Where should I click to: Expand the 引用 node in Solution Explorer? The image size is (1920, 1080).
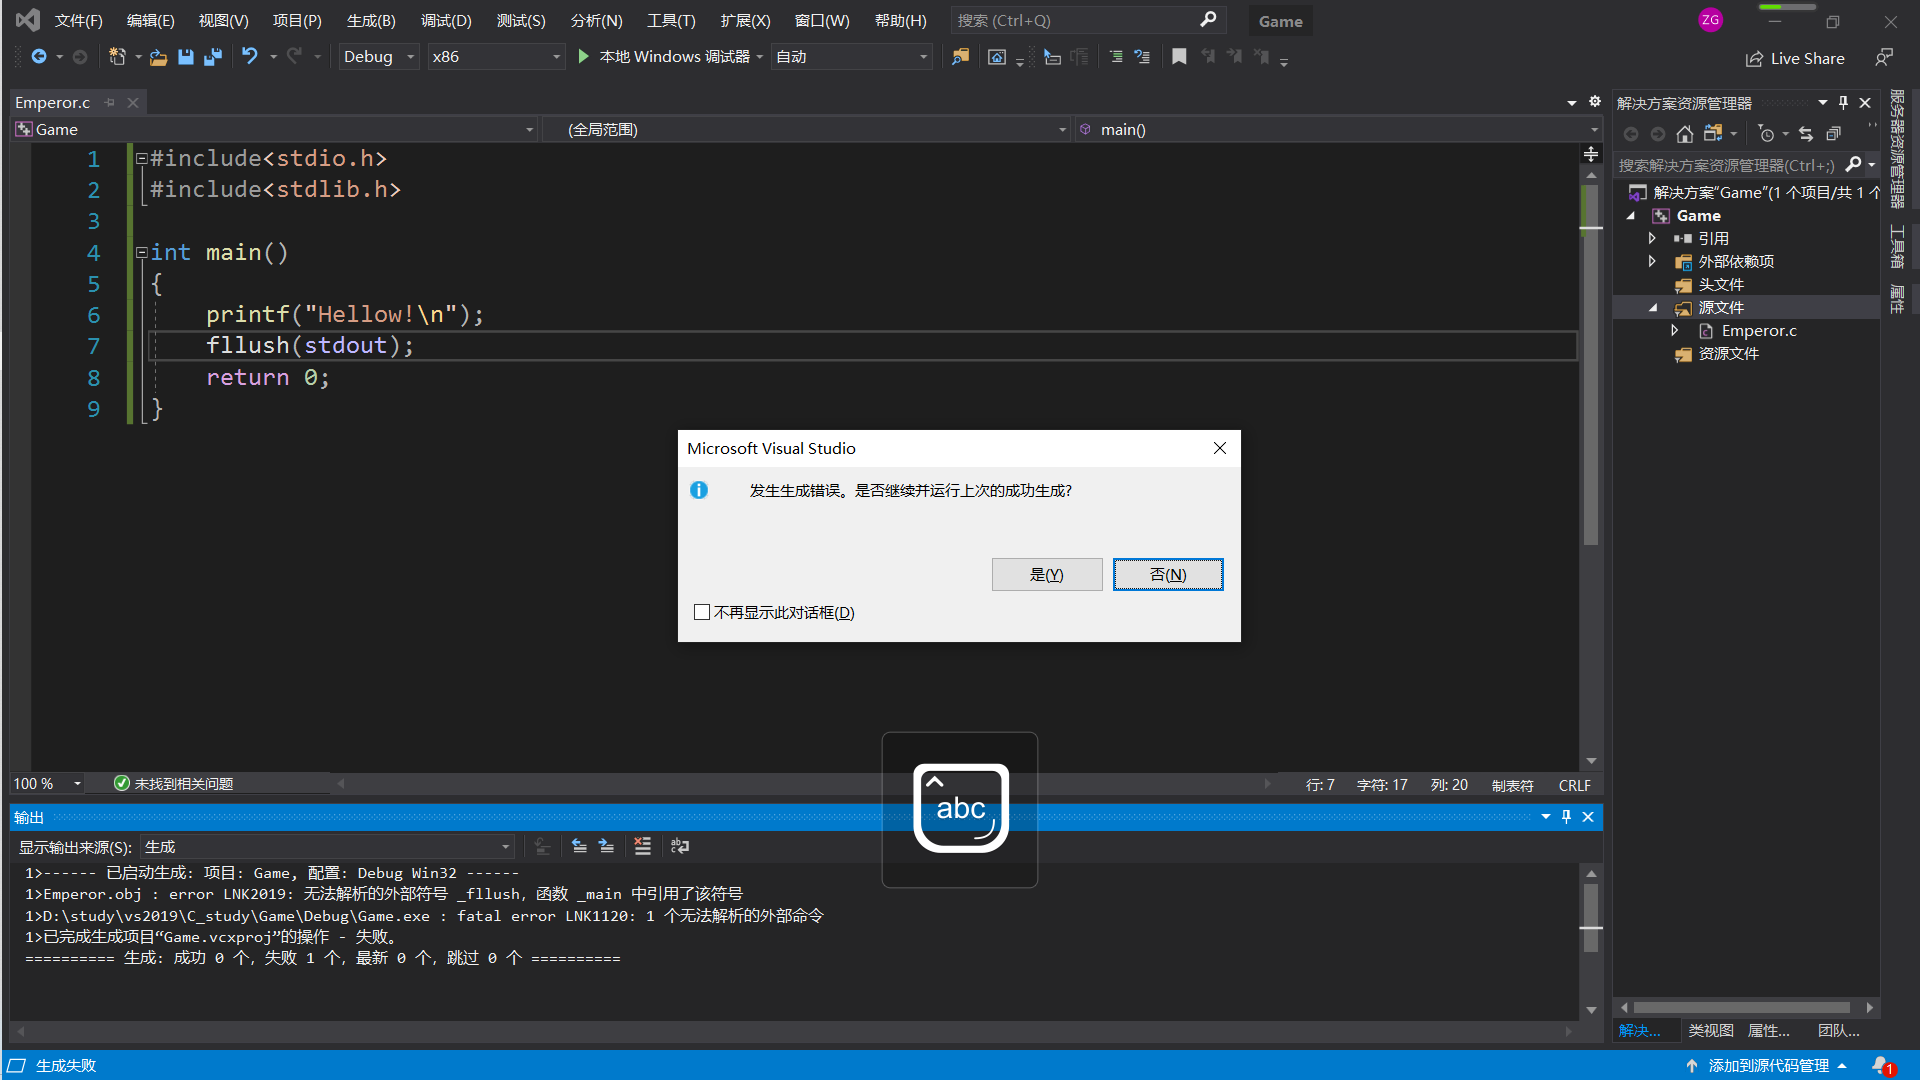(1652, 238)
